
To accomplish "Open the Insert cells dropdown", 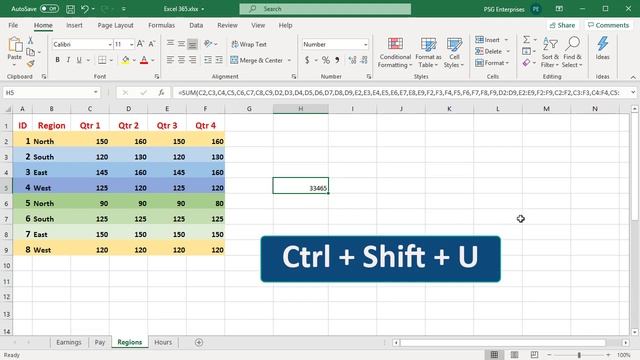I will point(507,40).
